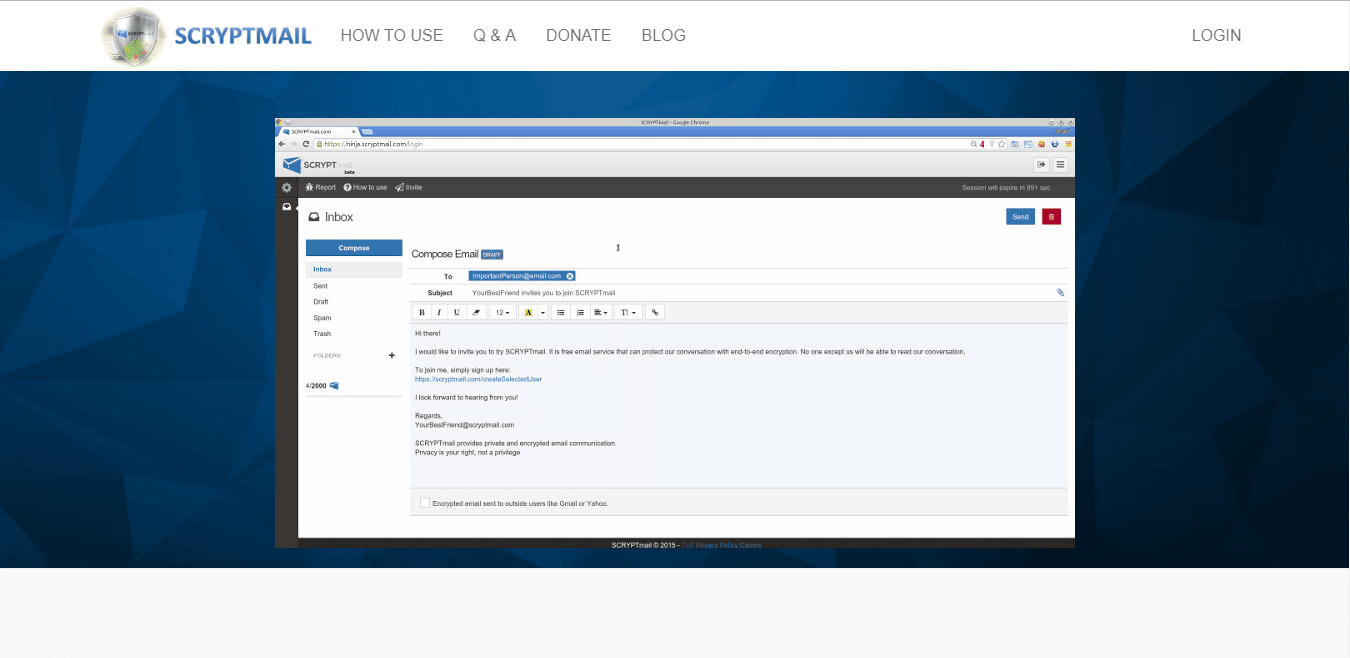1350x658 pixels.
Task: Click the blue Compose button
Action: click(x=354, y=248)
